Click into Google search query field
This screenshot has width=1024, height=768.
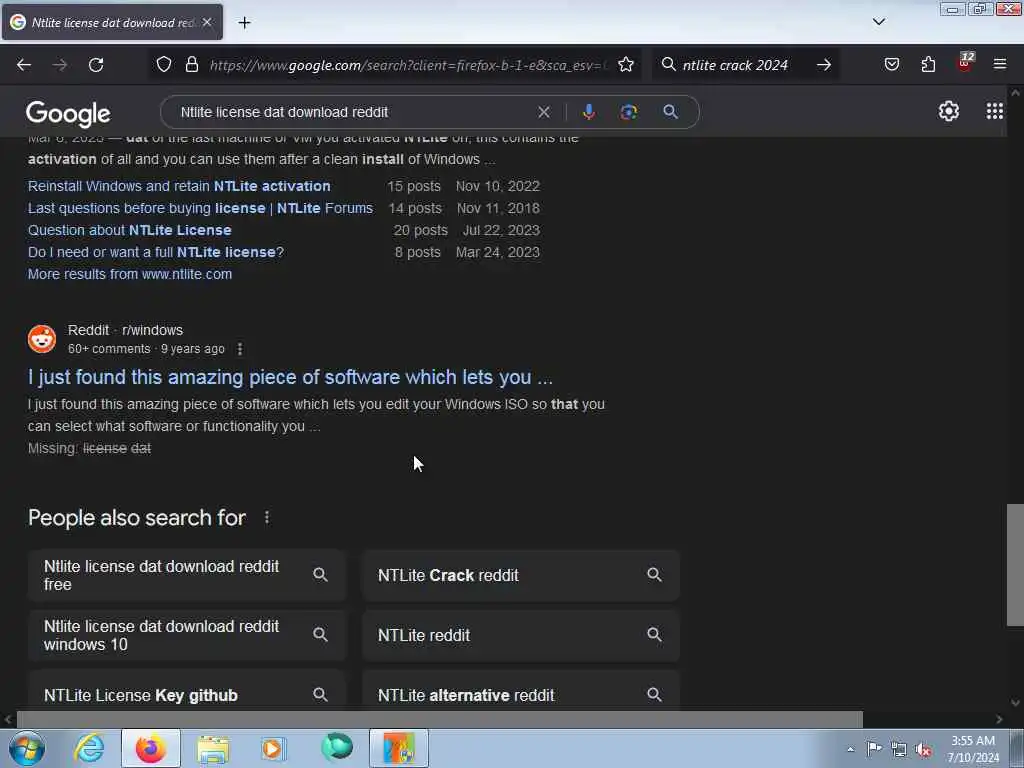click(353, 112)
